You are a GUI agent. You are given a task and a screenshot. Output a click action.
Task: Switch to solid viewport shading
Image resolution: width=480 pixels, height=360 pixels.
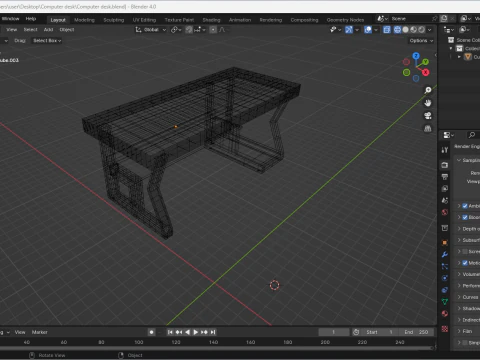[406, 30]
